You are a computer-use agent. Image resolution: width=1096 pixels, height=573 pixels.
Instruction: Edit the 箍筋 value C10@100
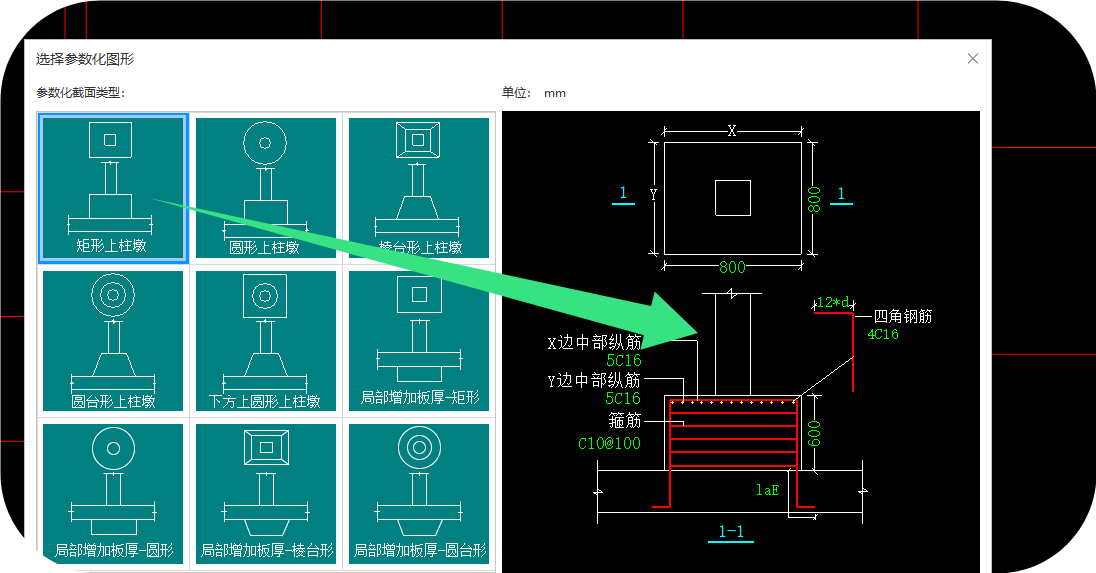point(609,443)
